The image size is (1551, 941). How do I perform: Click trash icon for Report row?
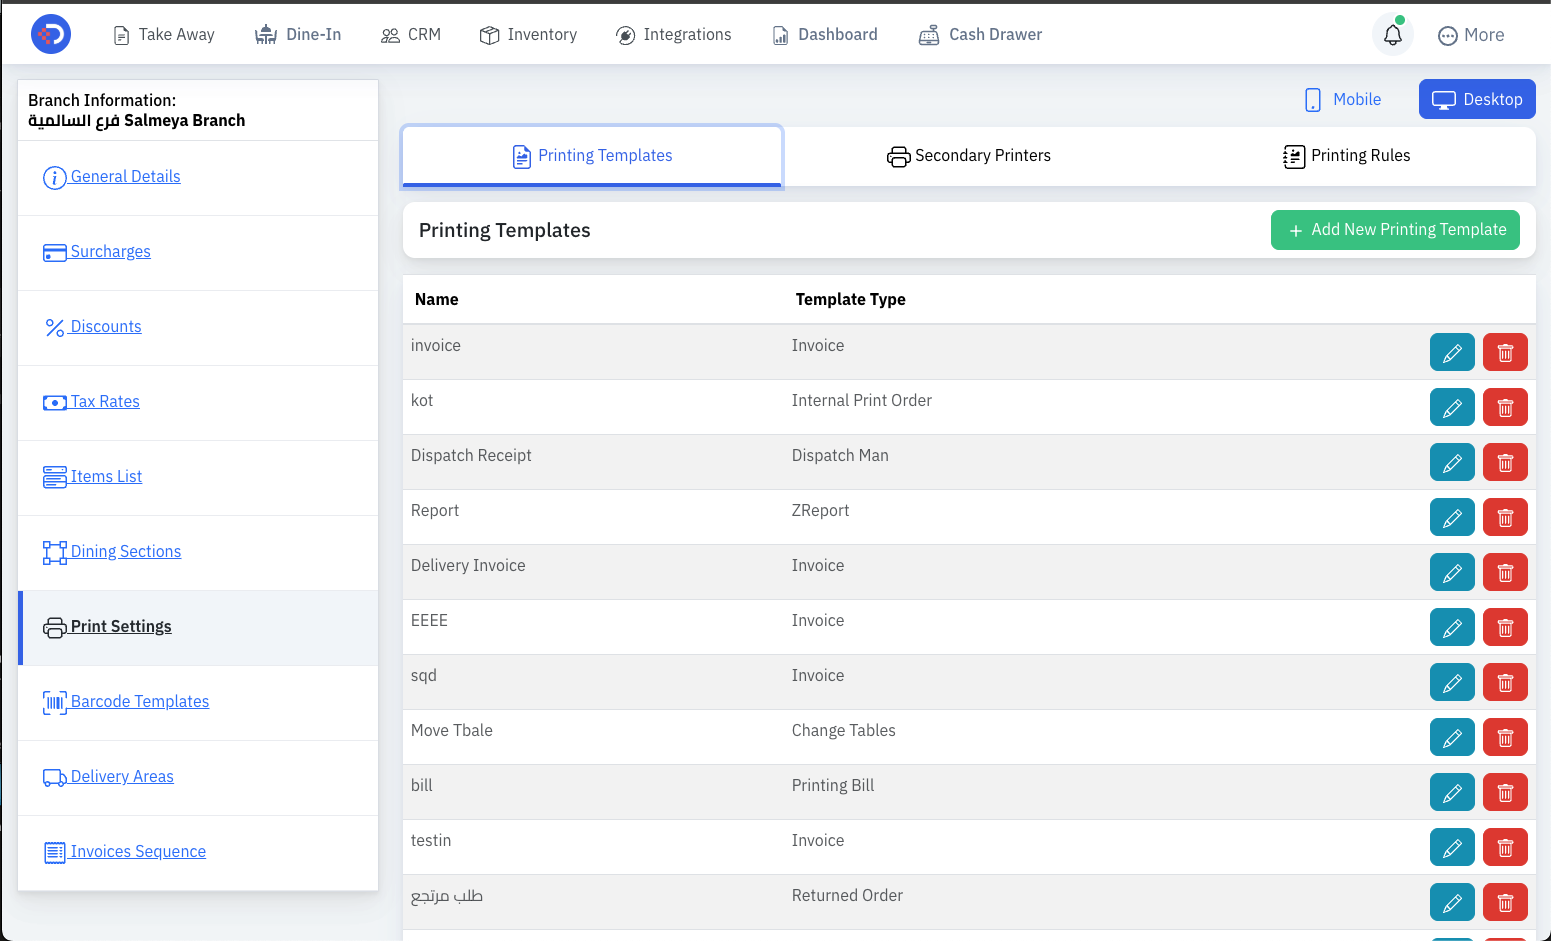(1505, 517)
